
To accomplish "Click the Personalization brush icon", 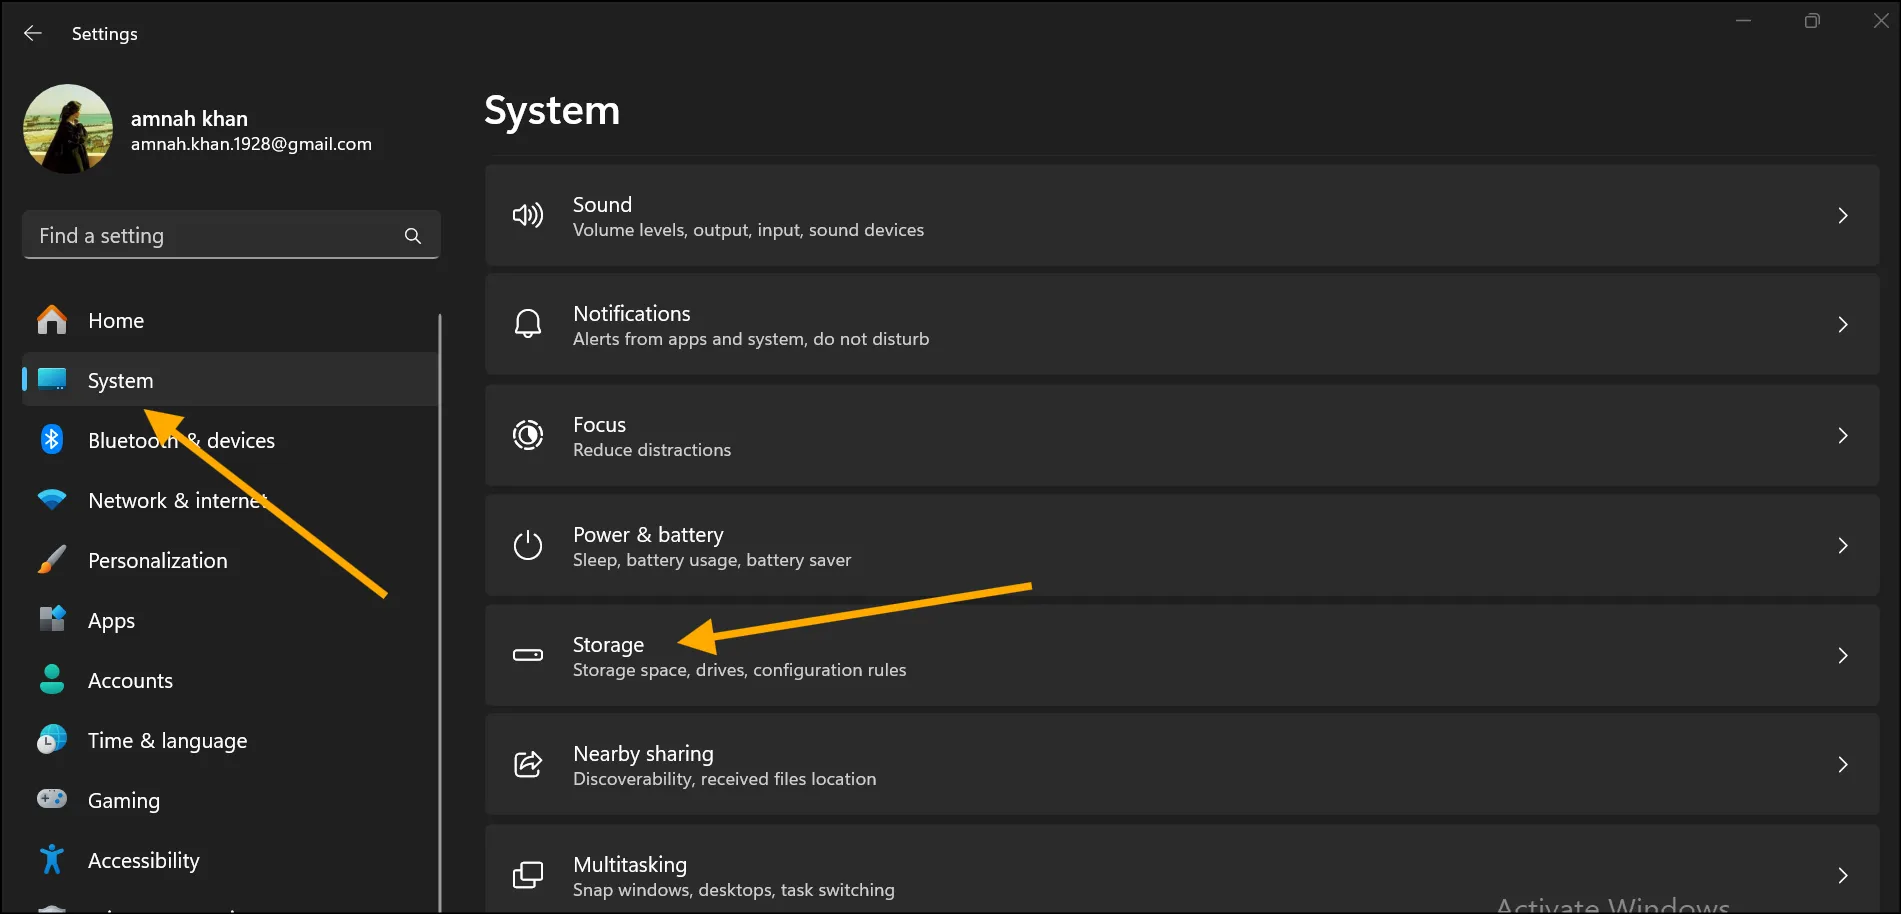I will click(51, 560).
